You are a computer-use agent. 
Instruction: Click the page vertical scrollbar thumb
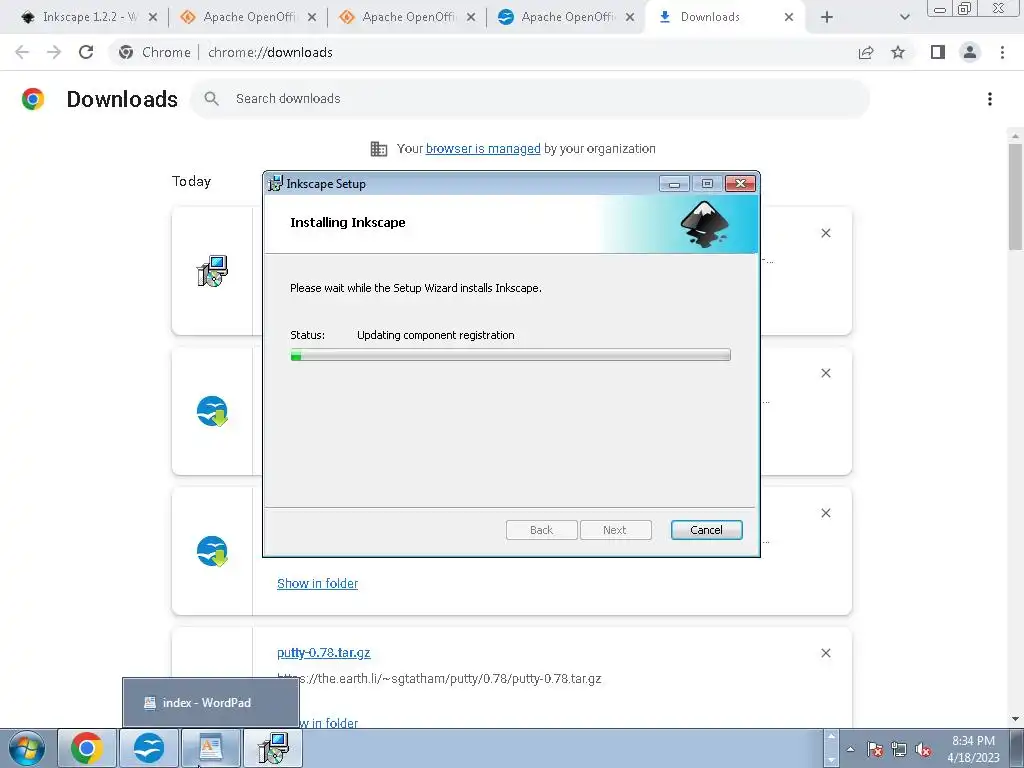(1015, 196)
